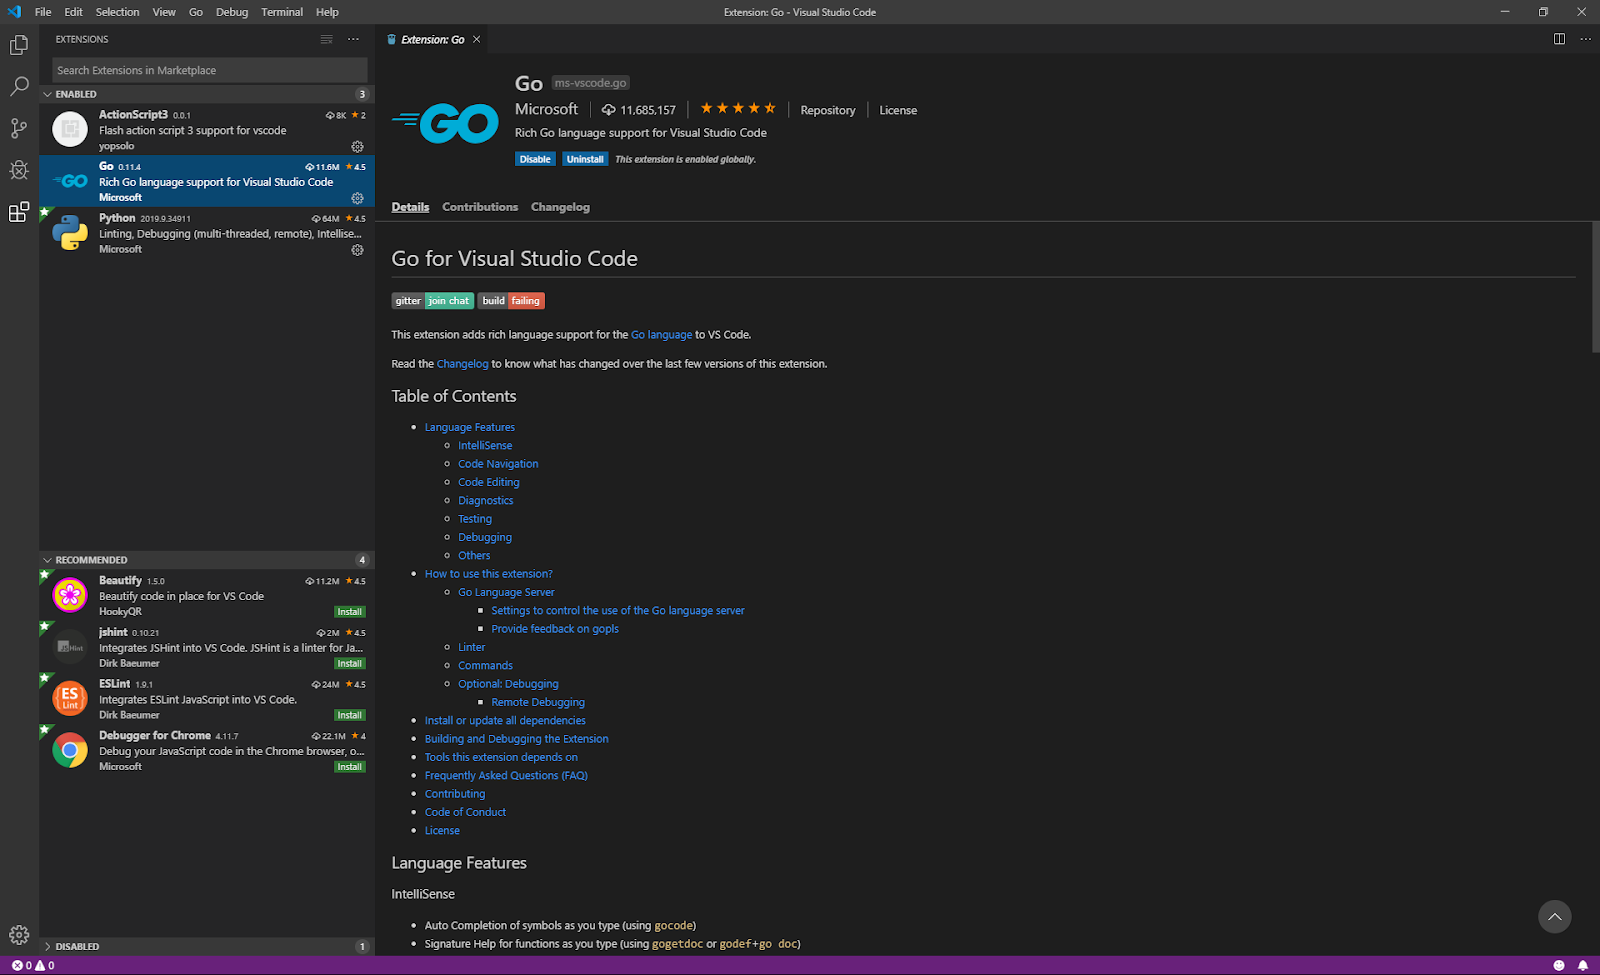Open the Changelog link in readme text
Image resolution: width=1600 pixels, height=975 pixels.
point(463,364)
